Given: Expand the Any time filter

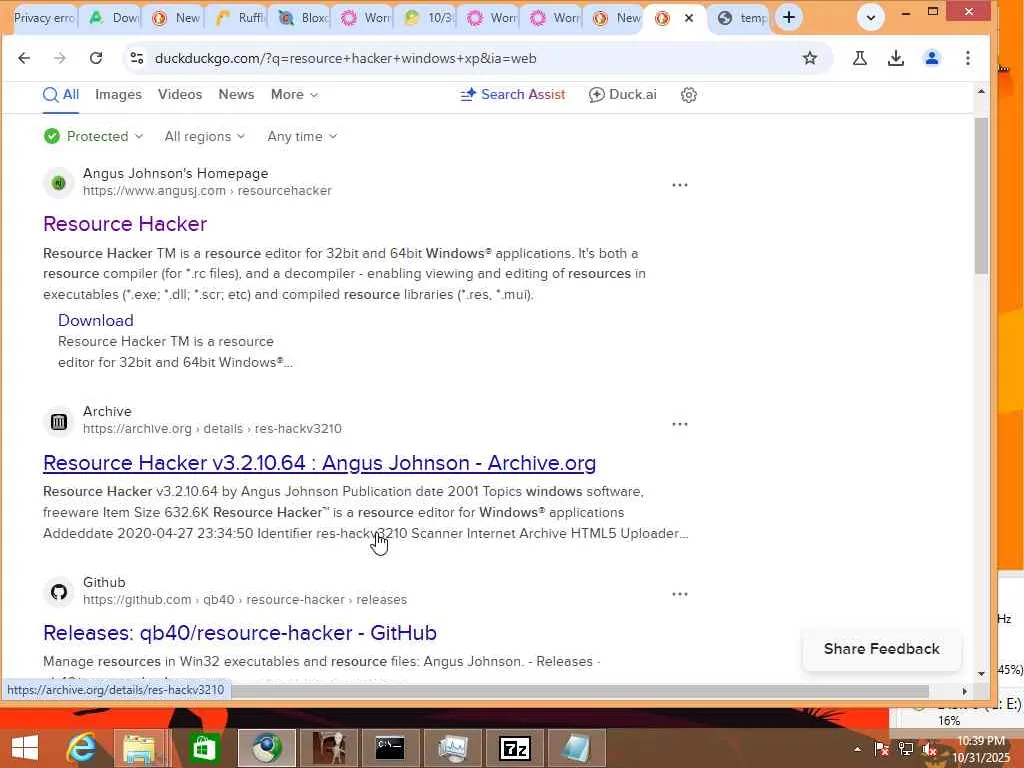Looking at the screenshot, I should (302, 136).
